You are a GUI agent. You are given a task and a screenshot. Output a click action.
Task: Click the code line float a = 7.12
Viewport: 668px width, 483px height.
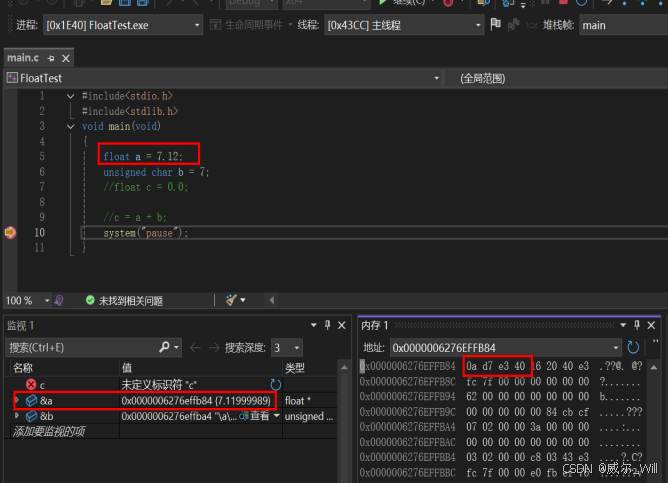point(143,157)
